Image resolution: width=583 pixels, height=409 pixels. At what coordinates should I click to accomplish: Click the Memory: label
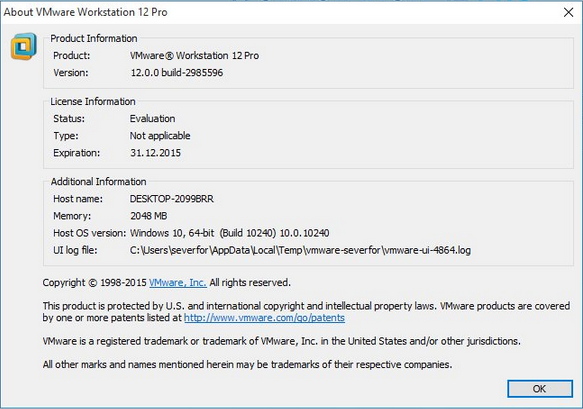pos(72,216)
